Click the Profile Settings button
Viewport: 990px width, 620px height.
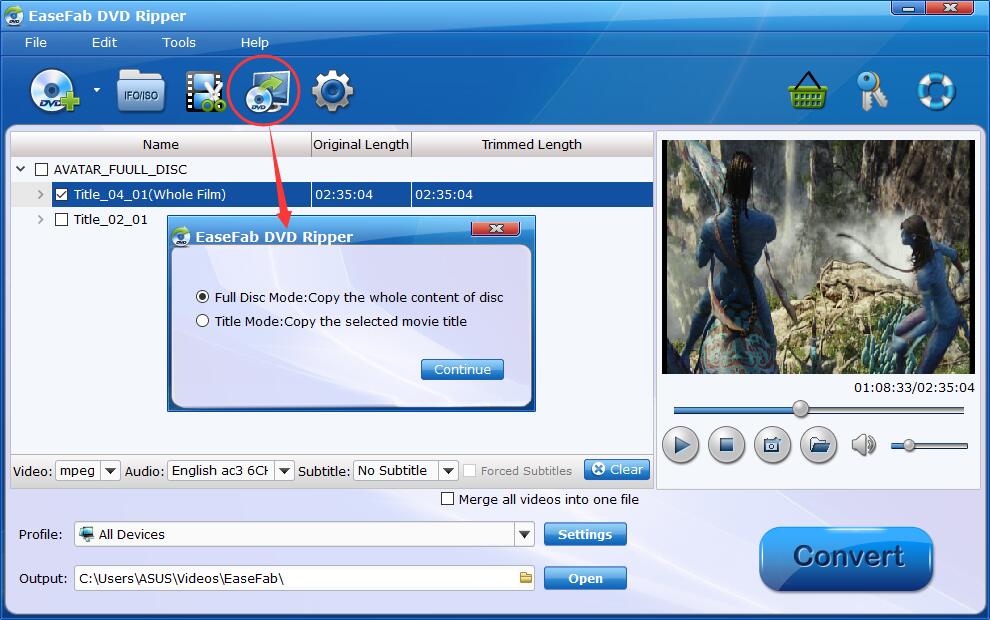pyautogui.click(x=585, y=534)
